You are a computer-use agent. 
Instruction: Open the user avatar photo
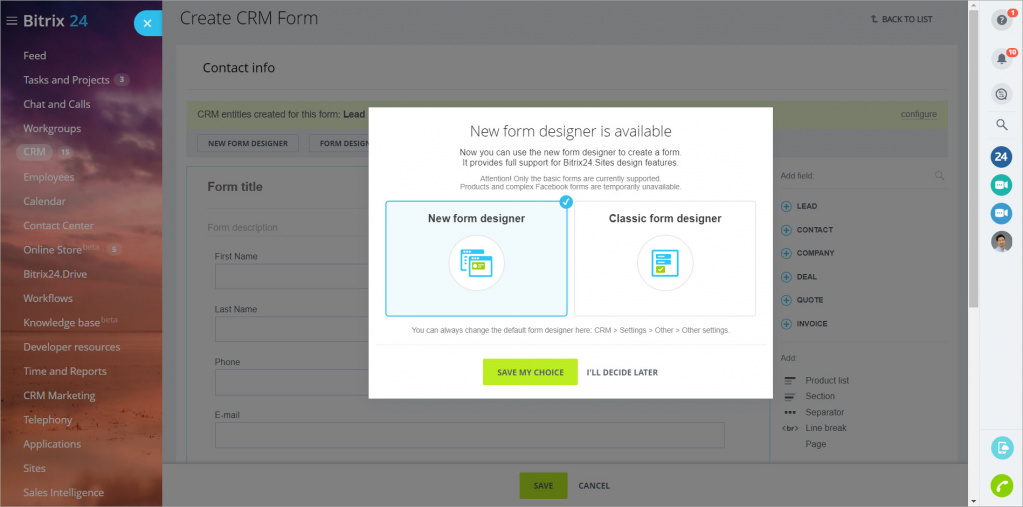click(1001, 241)
